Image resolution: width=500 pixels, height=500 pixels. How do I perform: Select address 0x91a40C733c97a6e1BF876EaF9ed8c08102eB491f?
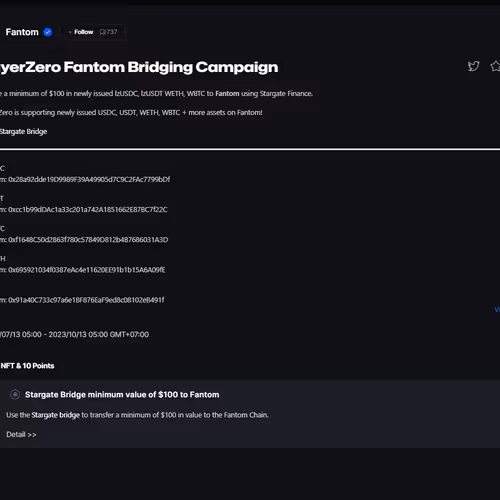(86, 300)
